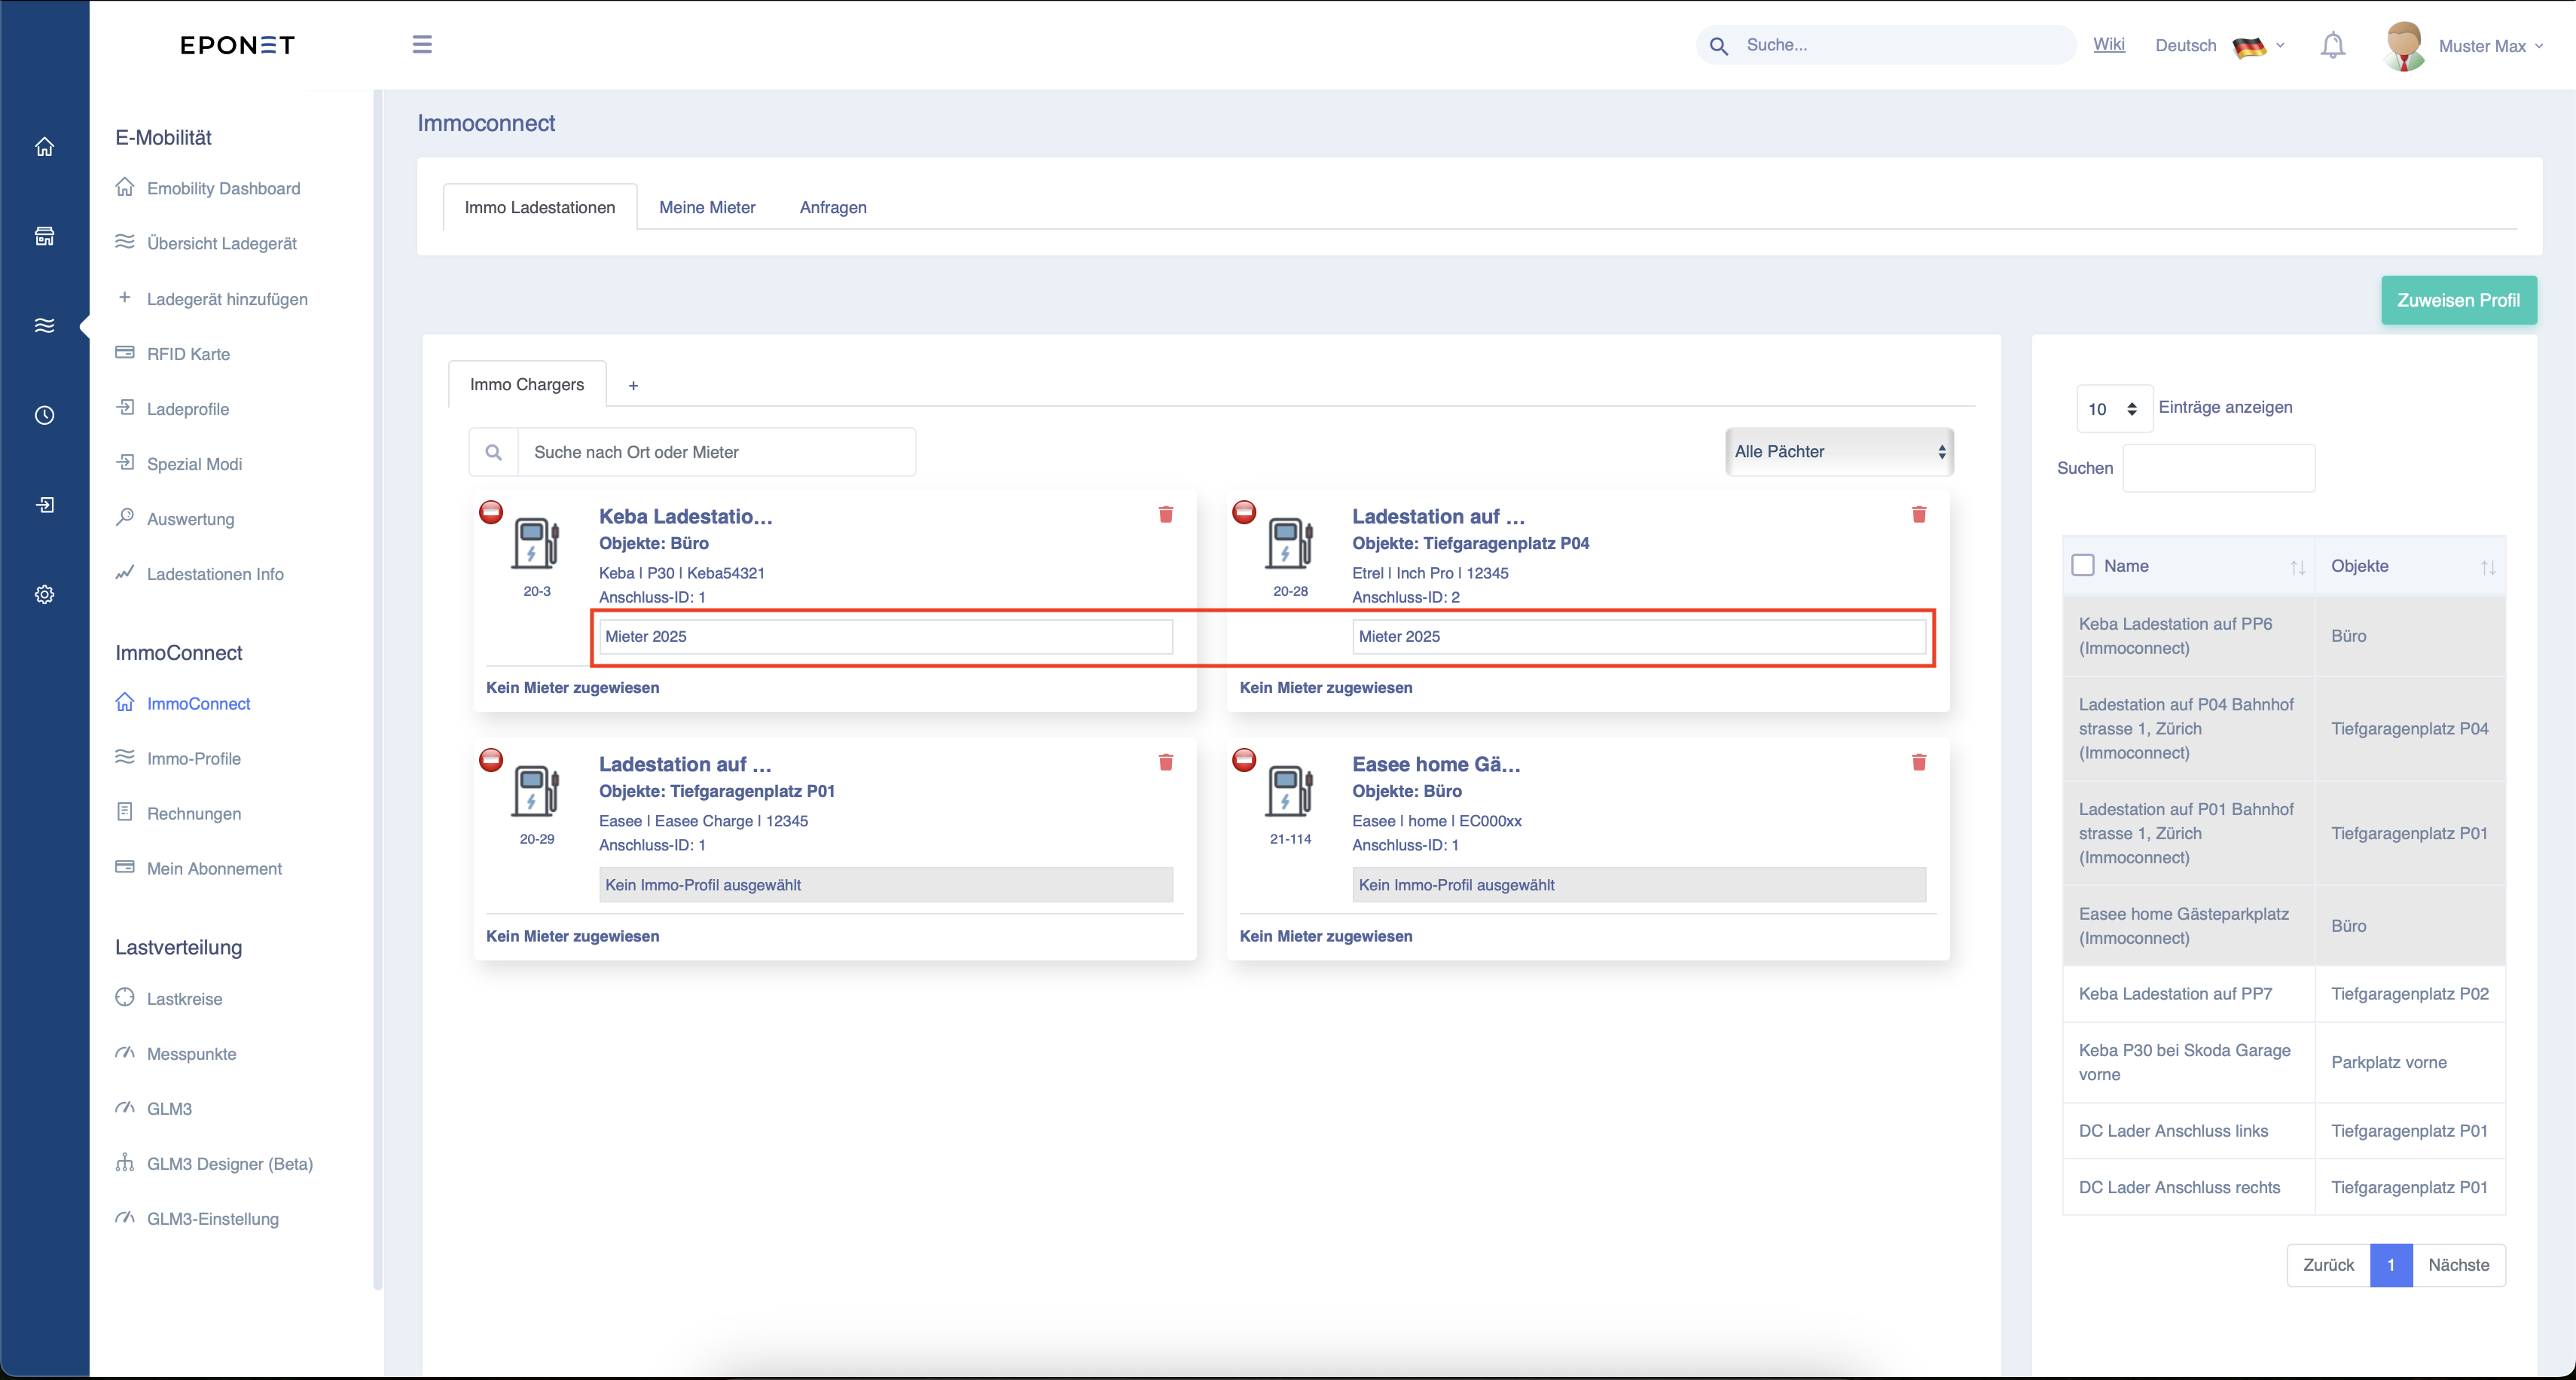Switch to Meine Mieter tab
Screen dimensions: 2576x1380
tap(707, 208)
